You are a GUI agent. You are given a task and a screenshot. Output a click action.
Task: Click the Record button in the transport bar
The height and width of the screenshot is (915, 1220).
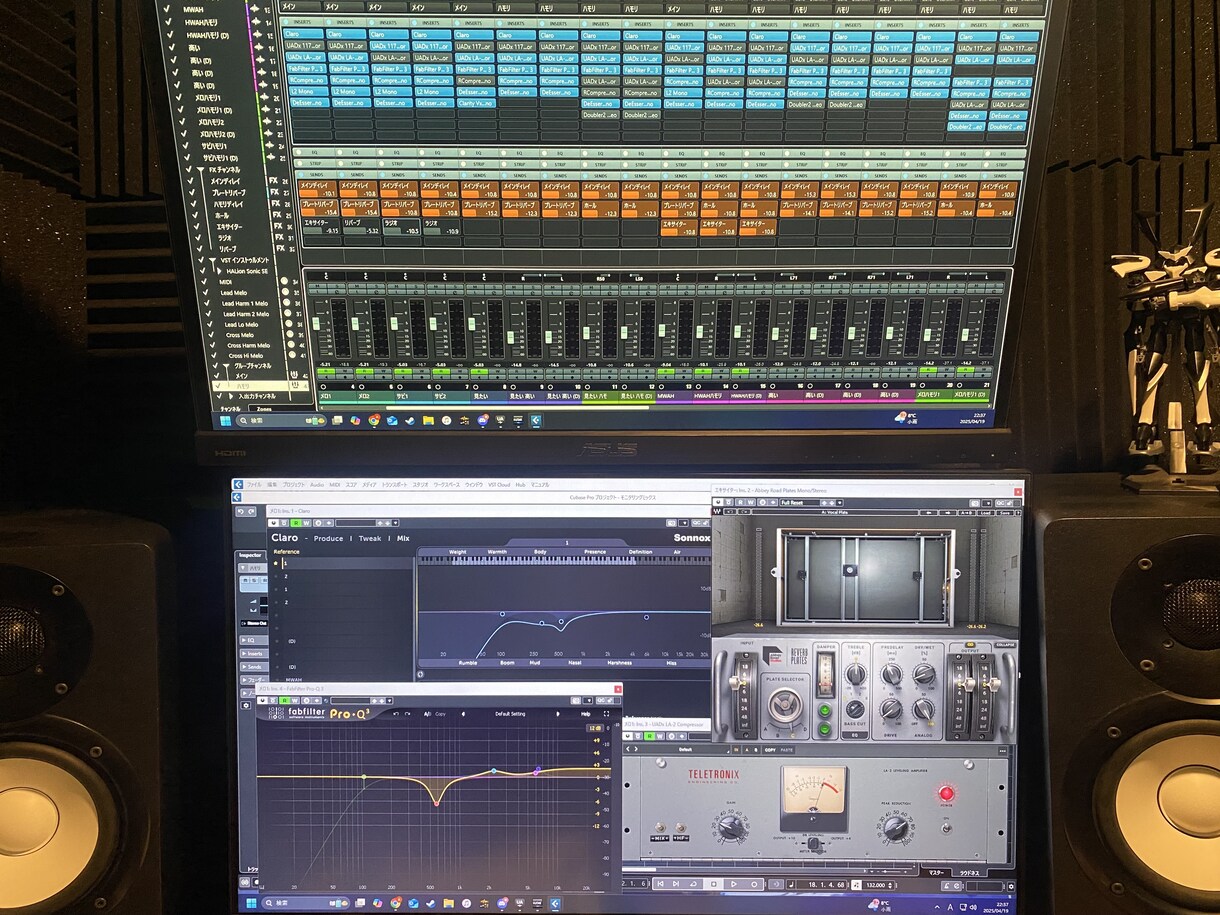(754, 884)
